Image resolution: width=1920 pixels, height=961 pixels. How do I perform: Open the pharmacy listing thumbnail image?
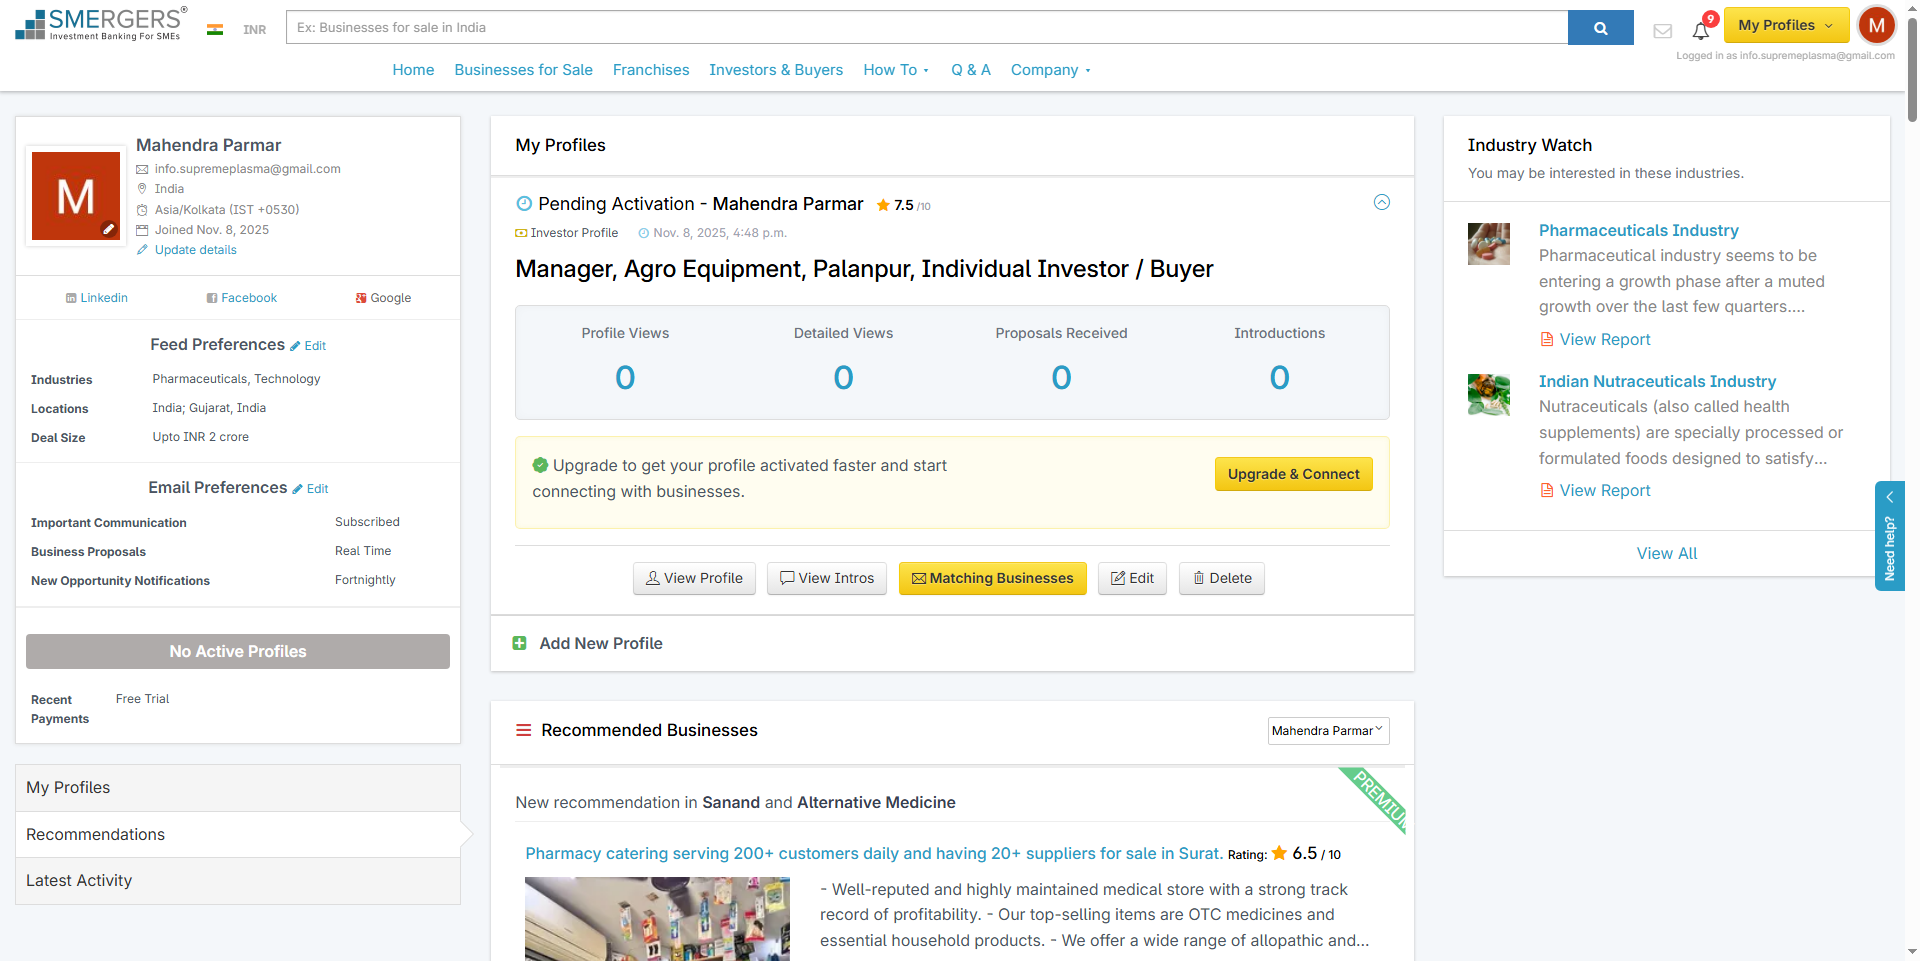click(657, 918)
